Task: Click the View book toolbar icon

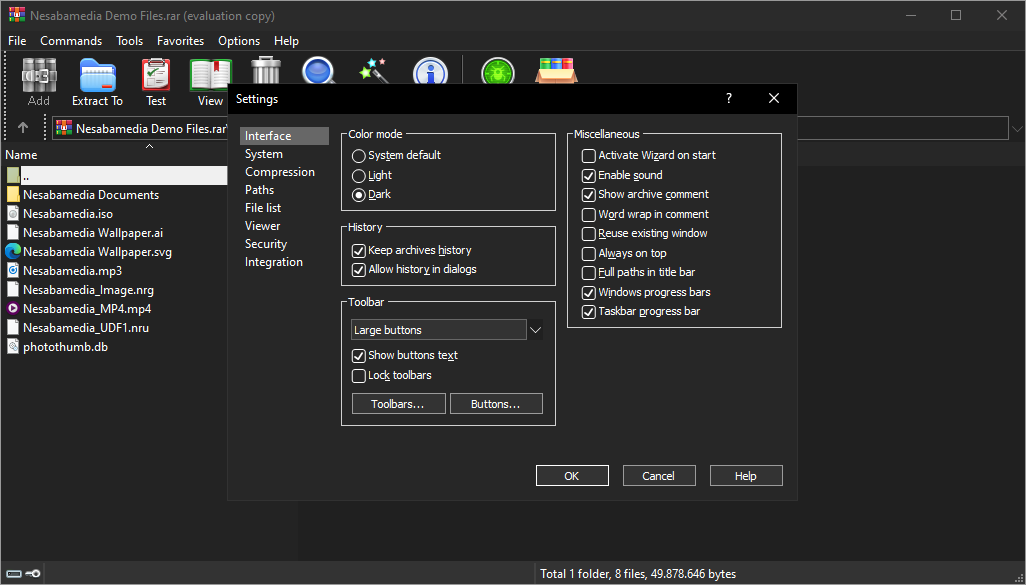Action: point(210,75)
